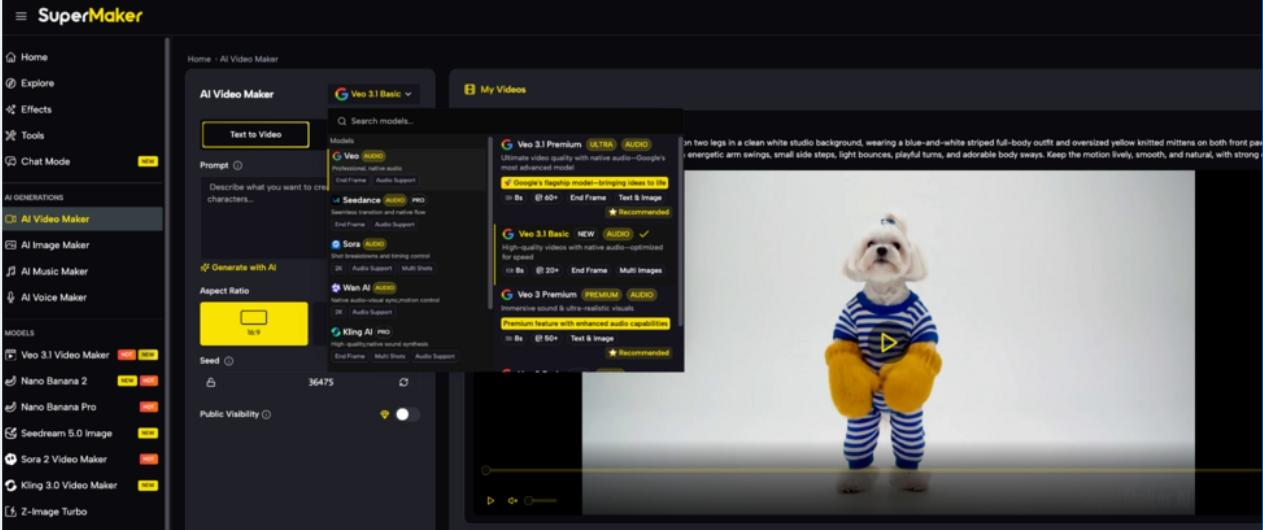1263x530 pixels.
Task: Click the Home icon in sidebar
Action: (11, 57)
